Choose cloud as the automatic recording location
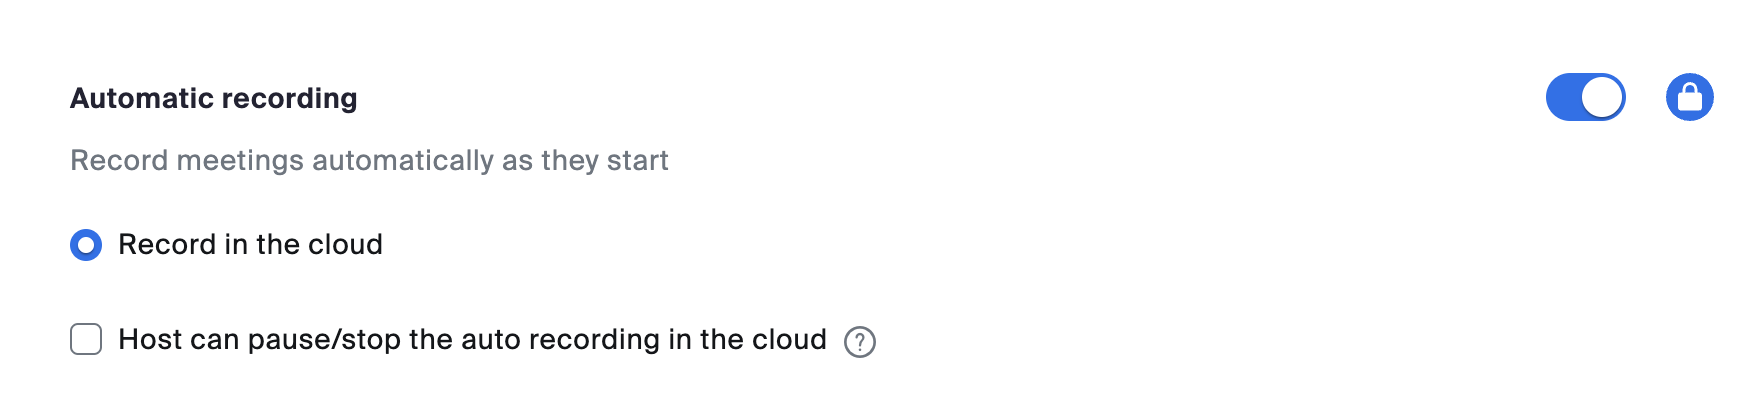Screen dimensions: 1758x414 [x=86, y=245]
